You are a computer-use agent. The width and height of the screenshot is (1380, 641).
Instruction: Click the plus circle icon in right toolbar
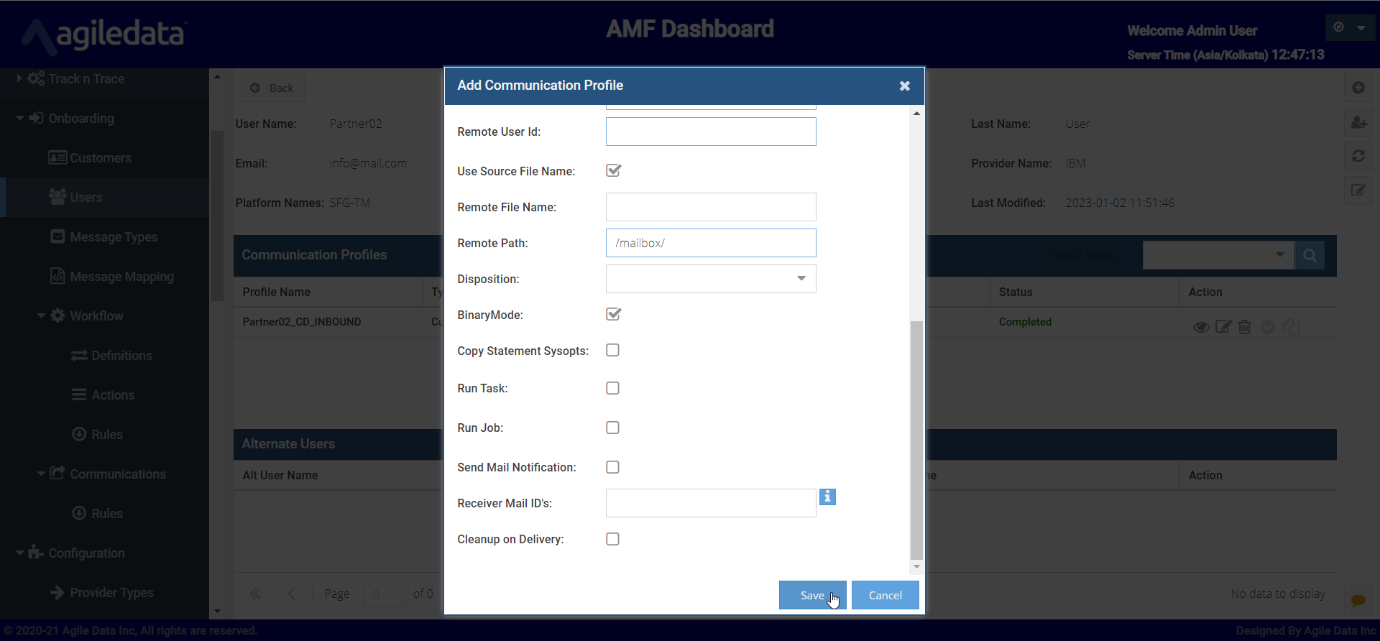[x=1358, y=88]
